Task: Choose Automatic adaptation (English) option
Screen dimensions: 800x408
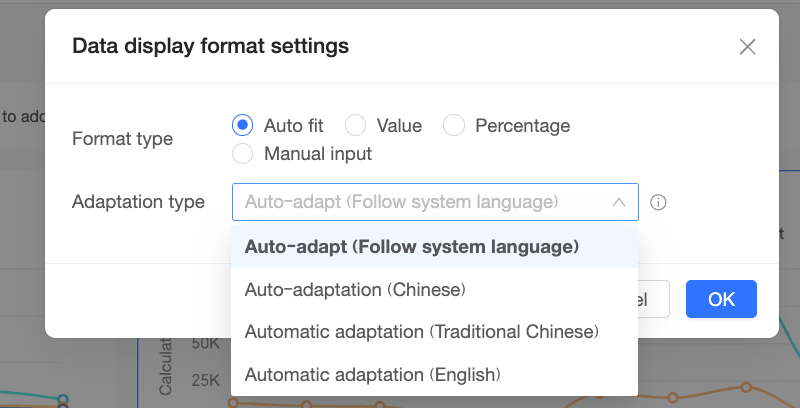Action: (x=434, y=375)
